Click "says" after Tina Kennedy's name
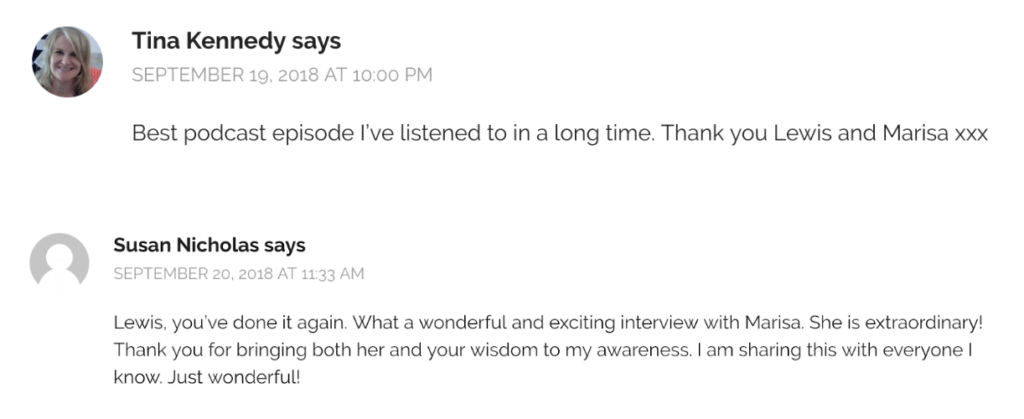 (316, 42)
